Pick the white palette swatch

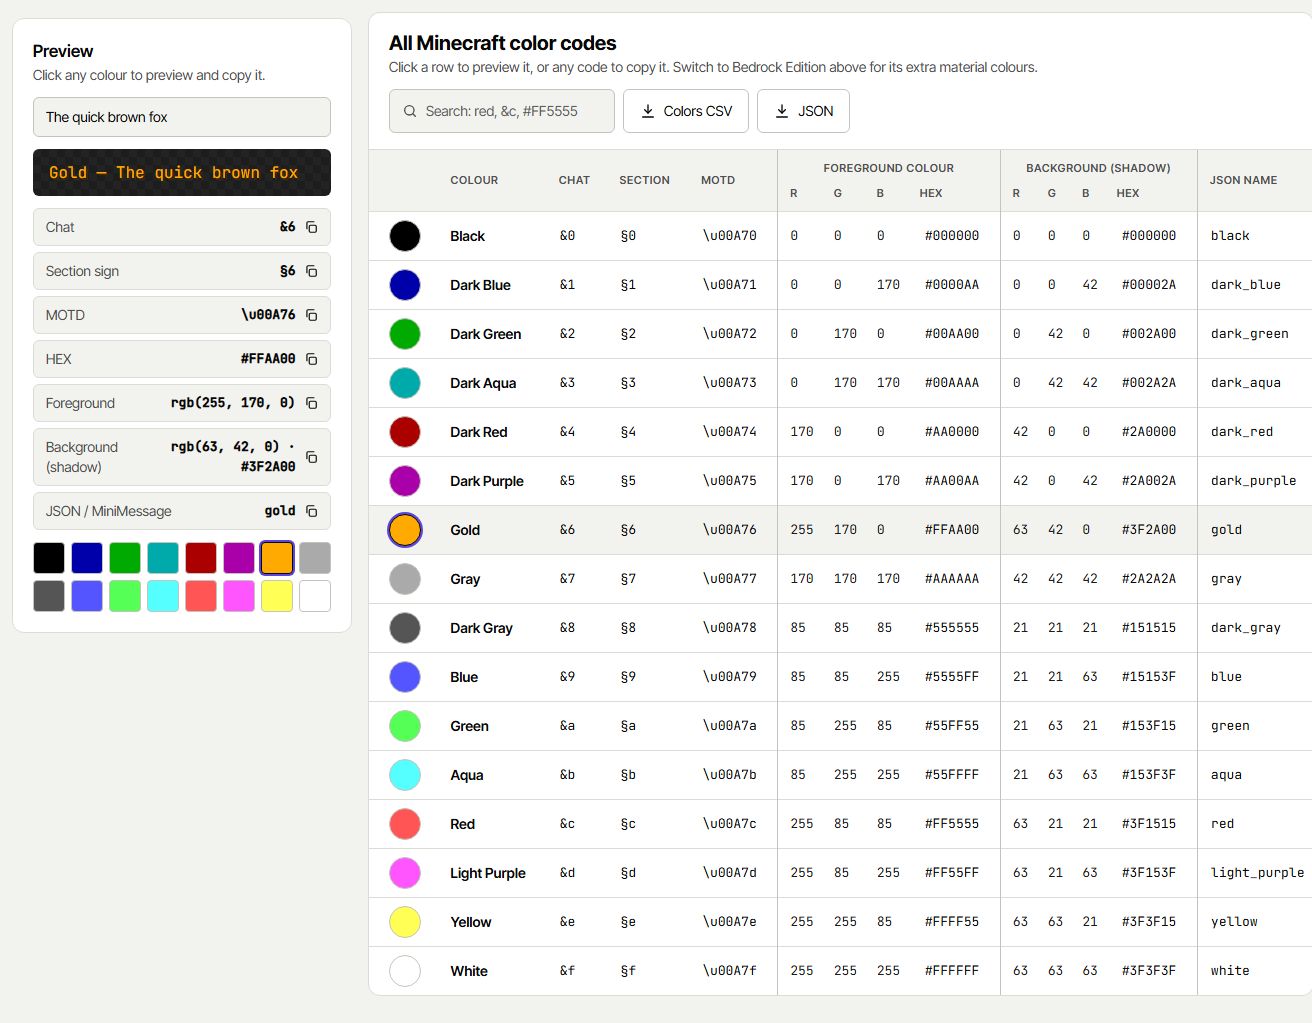click(315, 596)
